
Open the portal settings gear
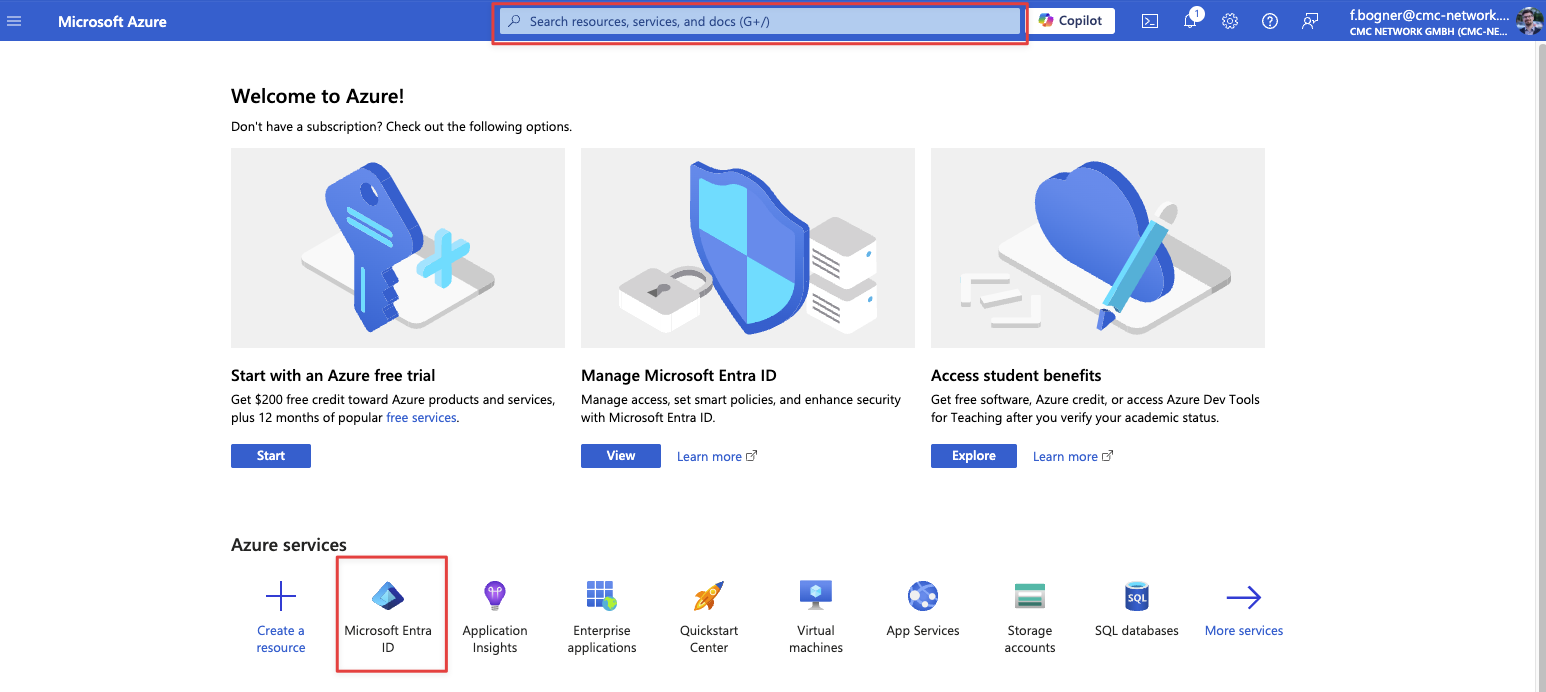[1230, 21]
